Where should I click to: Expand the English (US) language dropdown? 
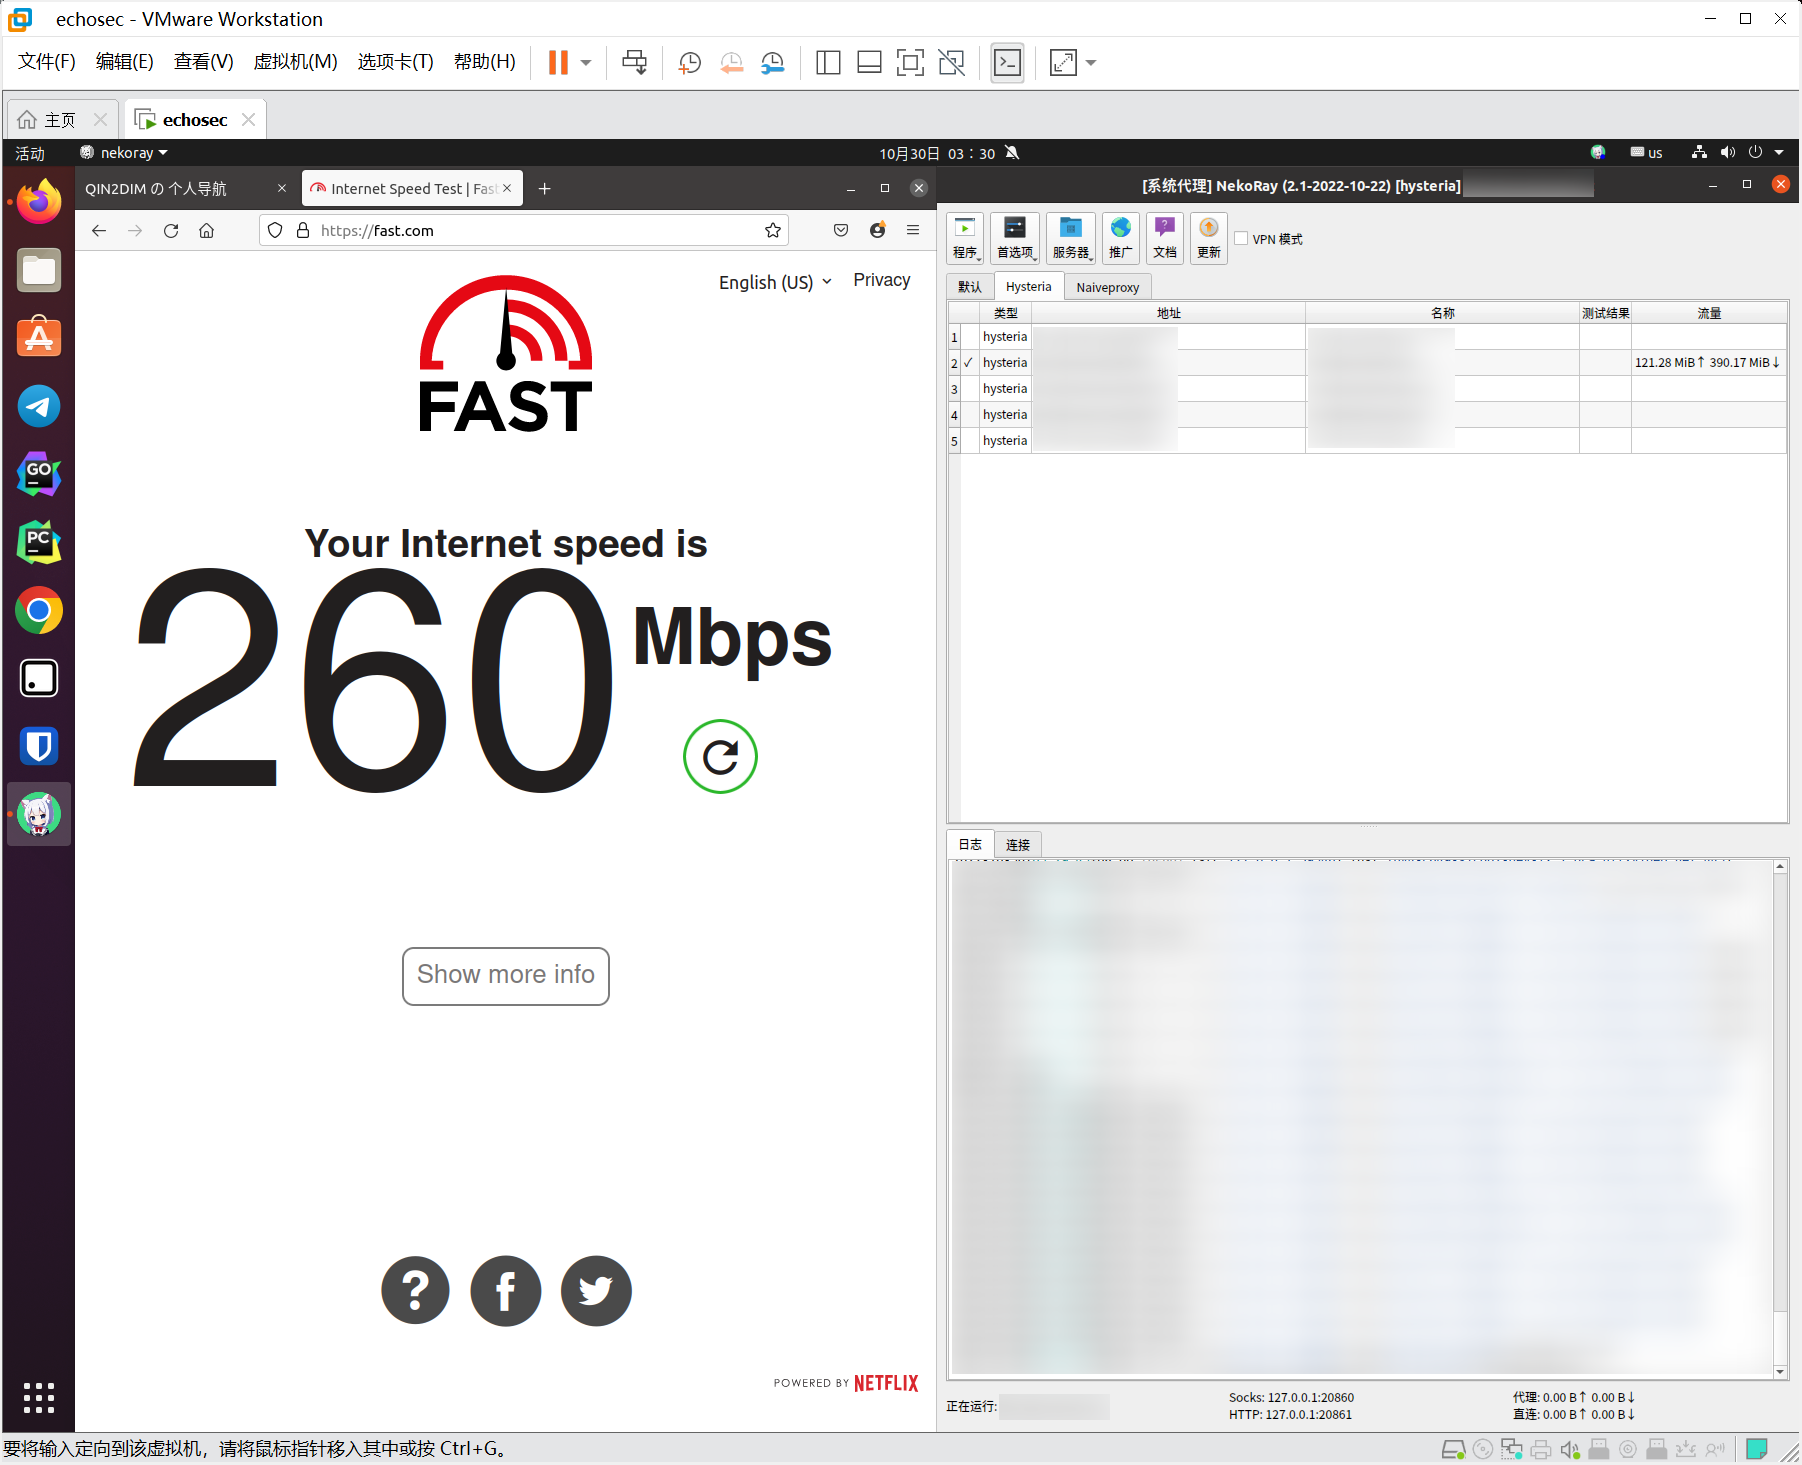pos(775,282)
